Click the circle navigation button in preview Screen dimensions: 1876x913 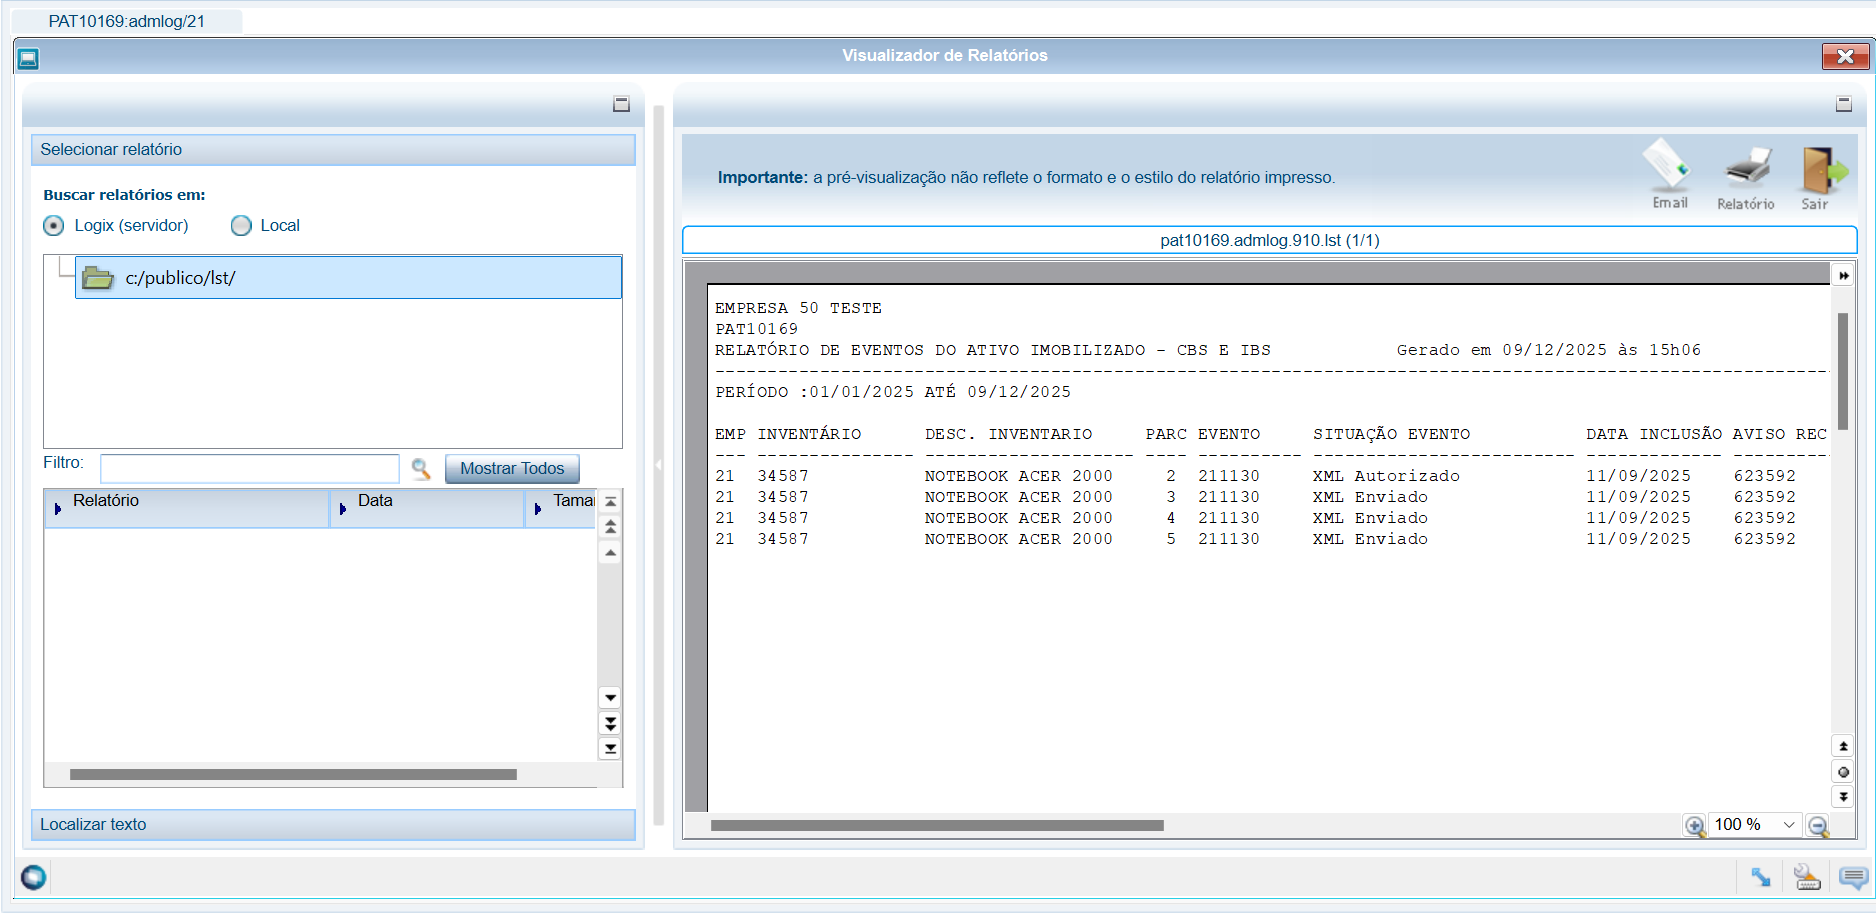tap(1843, 772)
